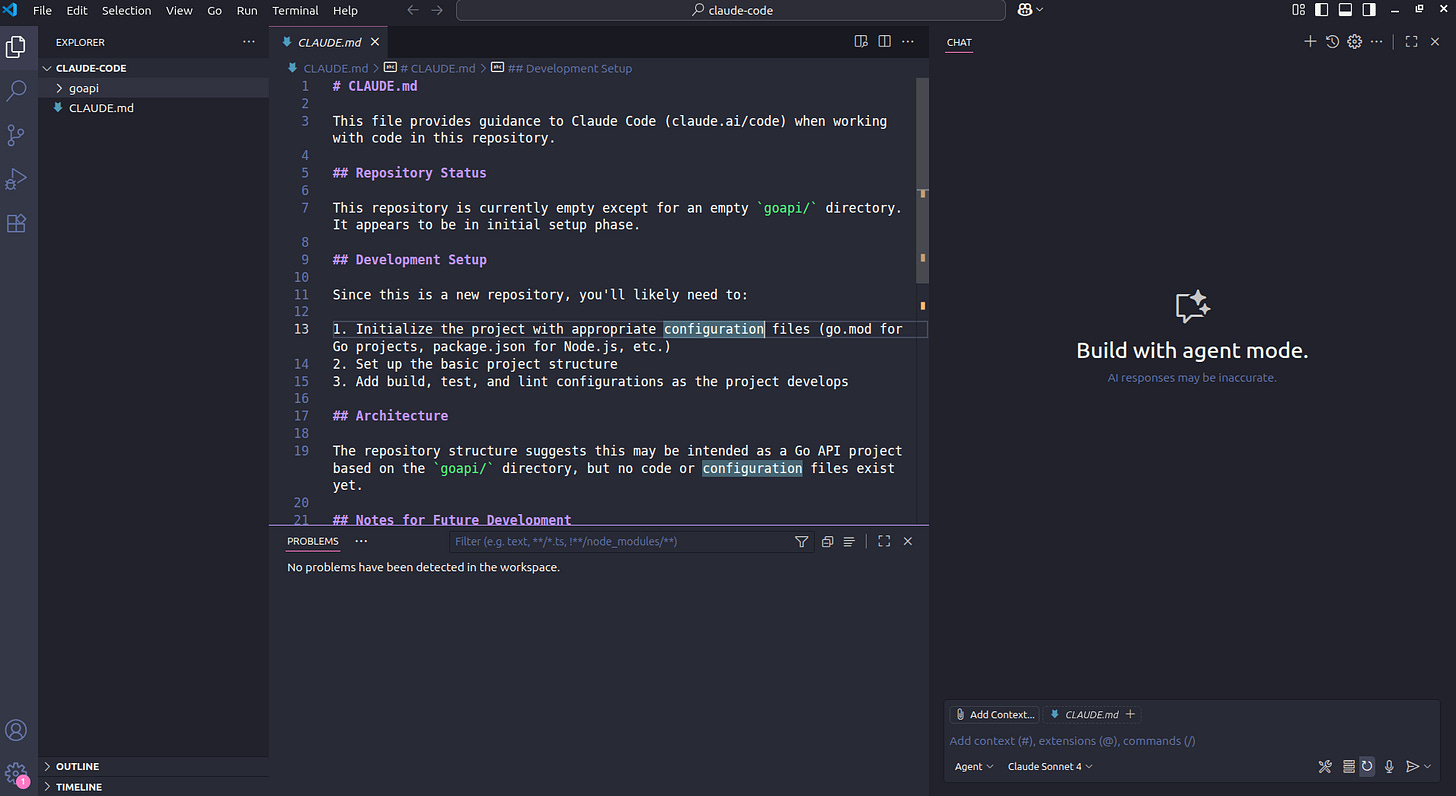Open the send button dropdown chevron

click(x=1428, y=767)
